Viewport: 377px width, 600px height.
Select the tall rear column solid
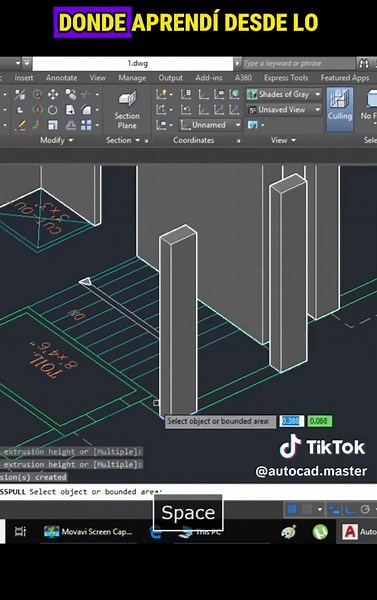289,272
